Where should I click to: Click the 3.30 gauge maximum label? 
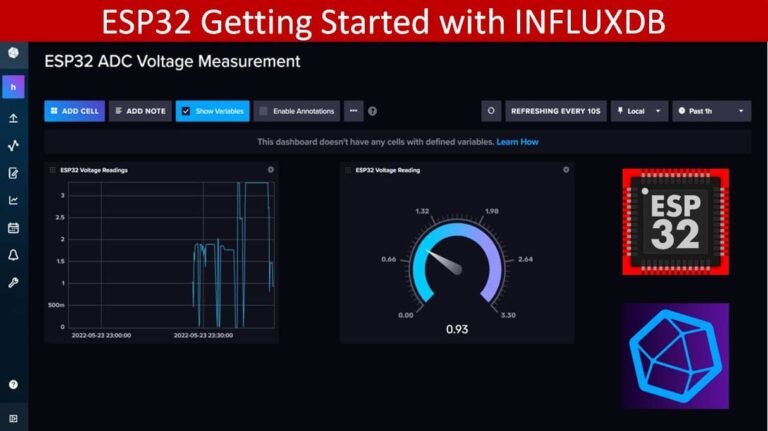[x=508, y=315]
